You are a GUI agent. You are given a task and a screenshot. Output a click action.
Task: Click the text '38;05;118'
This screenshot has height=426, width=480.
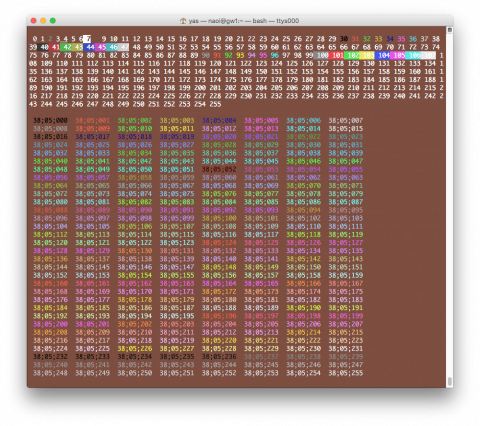coord(304,235)
